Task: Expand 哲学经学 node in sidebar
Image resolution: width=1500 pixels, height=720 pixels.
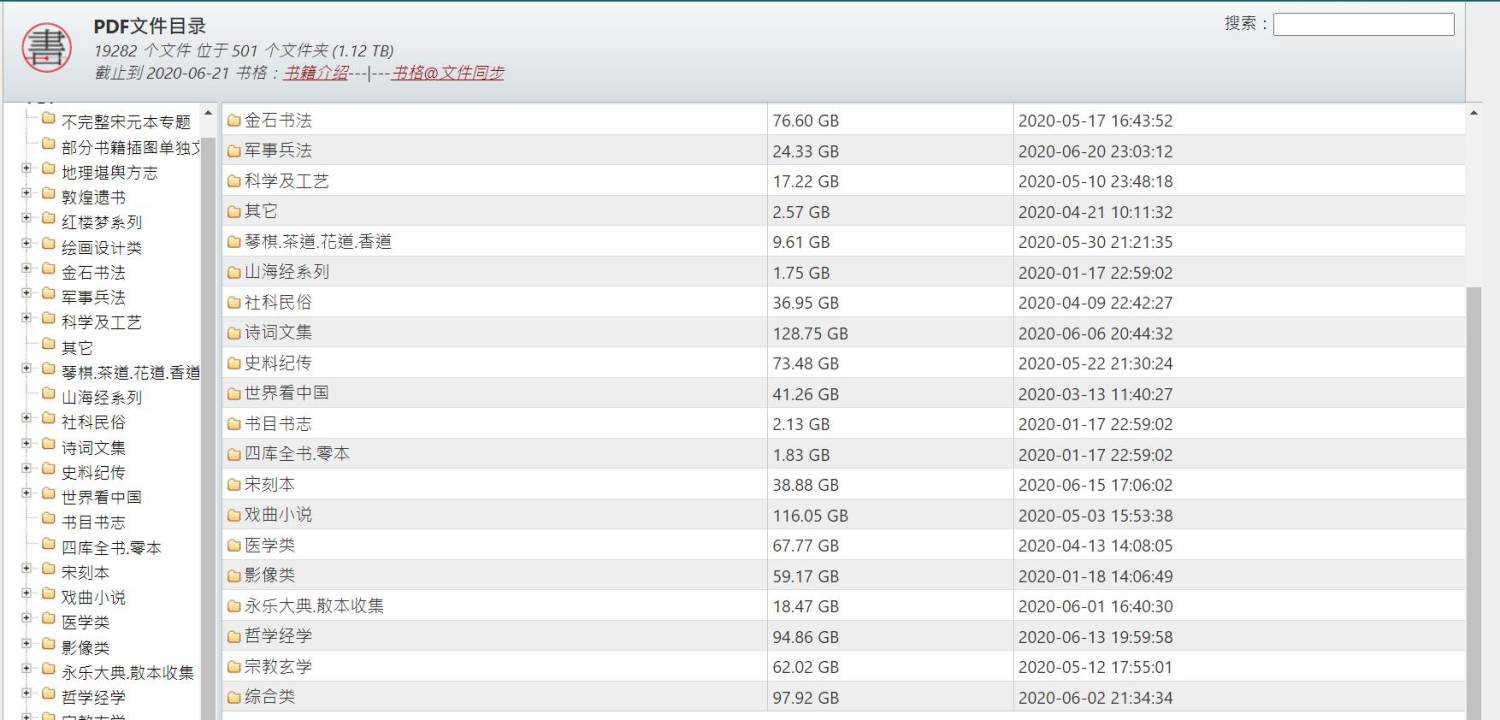Action: (27, 696)
